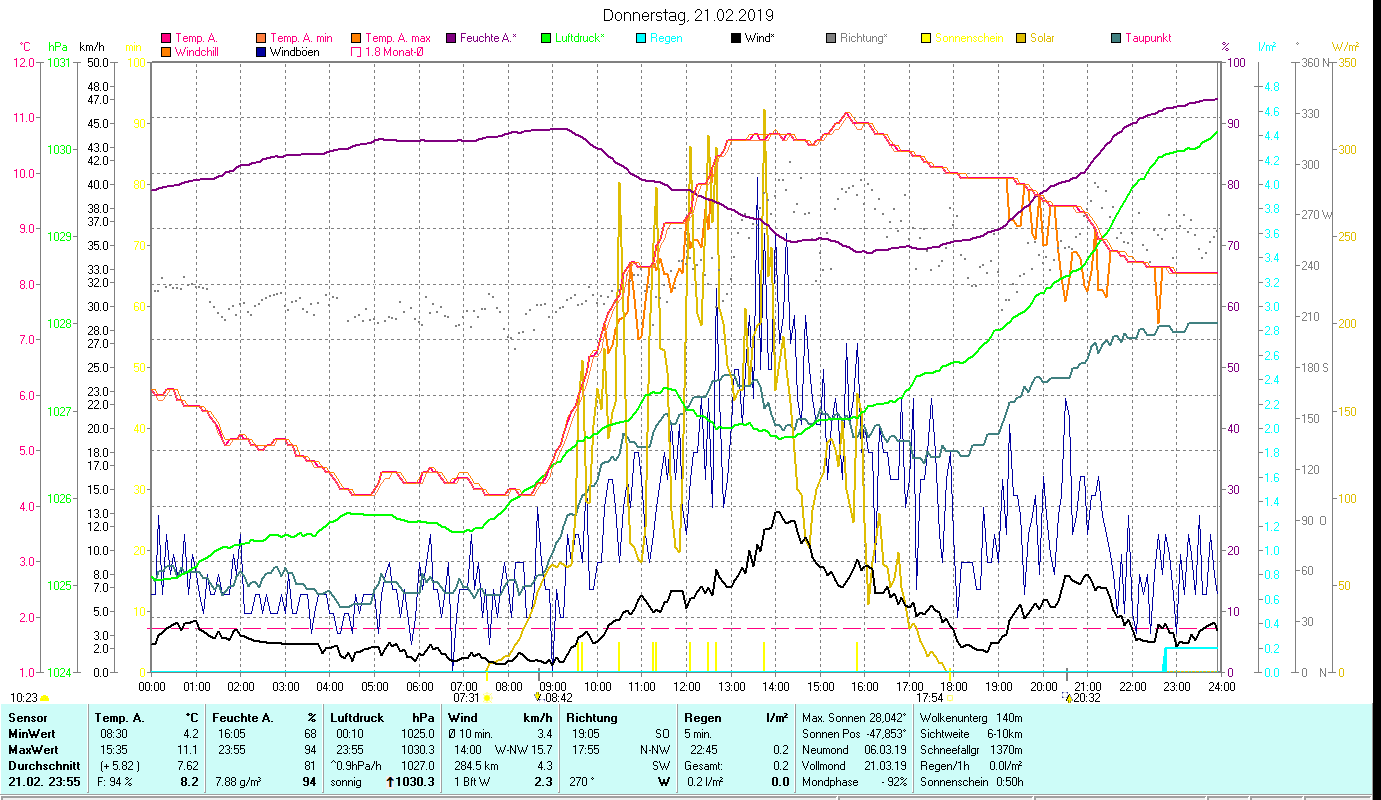Viewport: 1381px width, 800px height.
Task: Click the upward pressure trend arrow by 1030.3
Action: (390, 782)
